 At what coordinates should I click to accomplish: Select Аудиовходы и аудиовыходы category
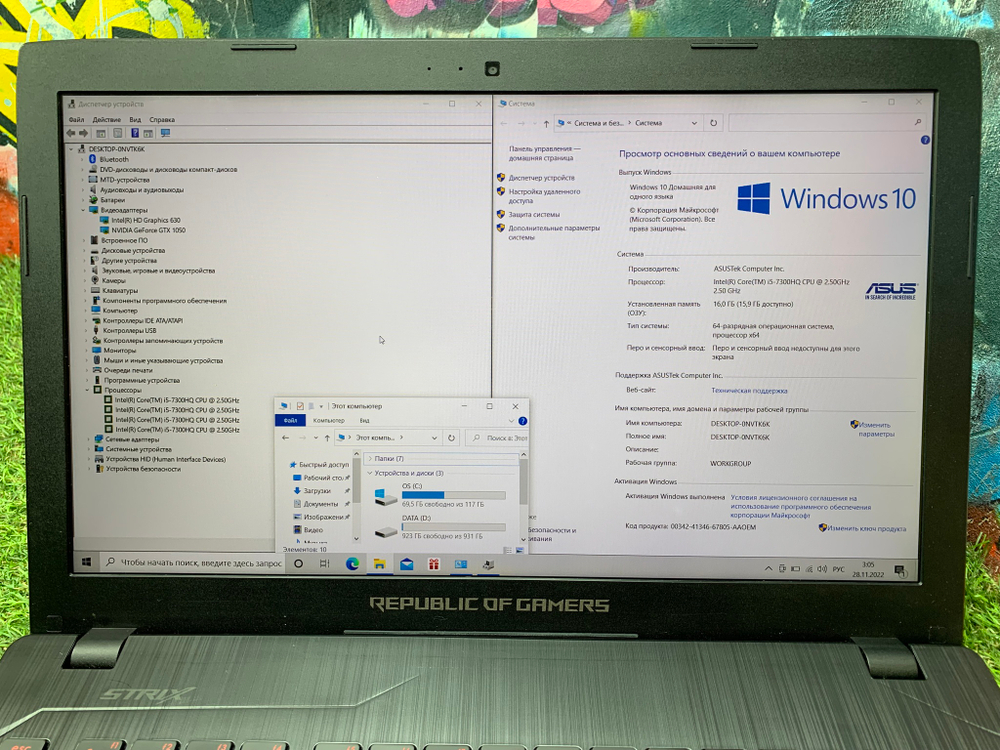pyautogui.click(x=142, y=190)
